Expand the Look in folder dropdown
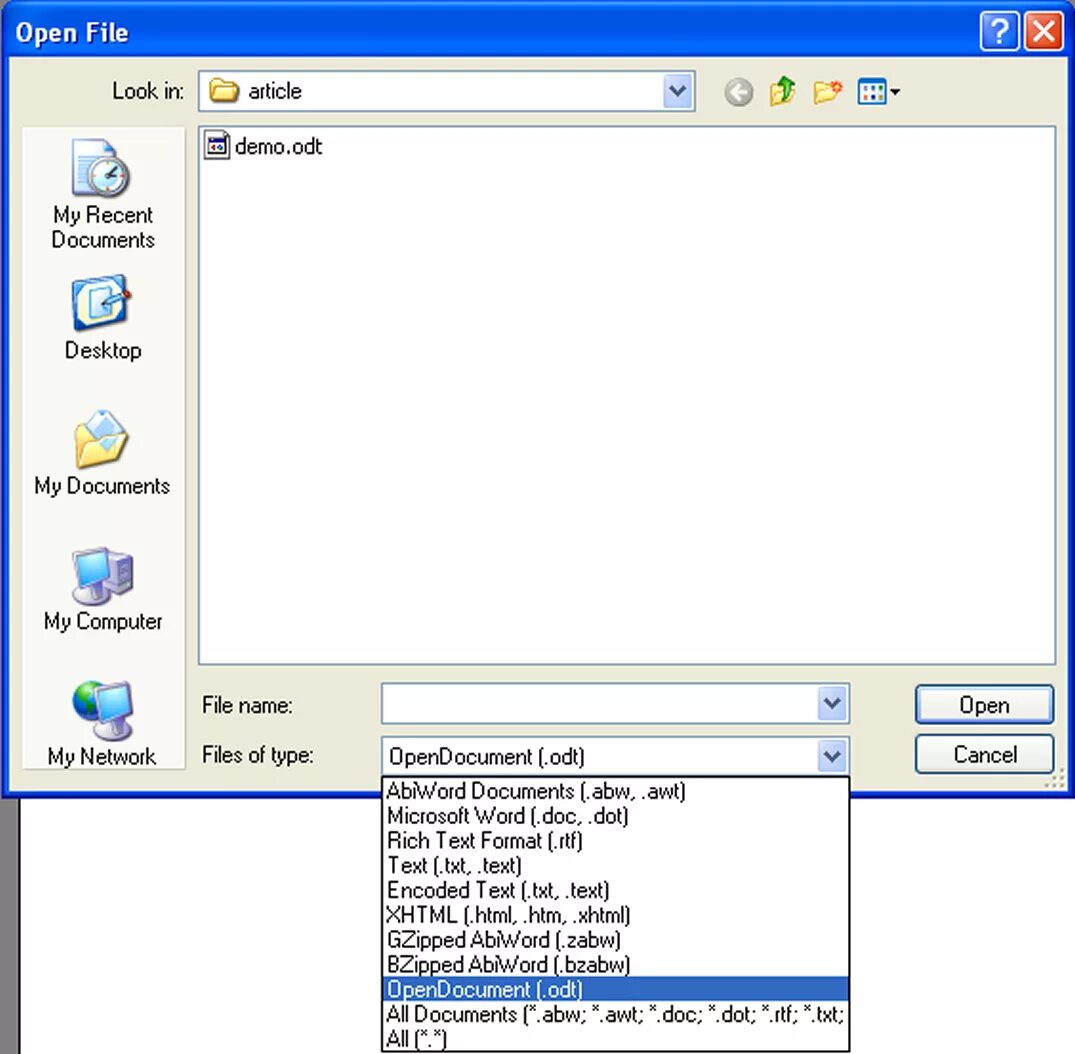 [677, 91]
